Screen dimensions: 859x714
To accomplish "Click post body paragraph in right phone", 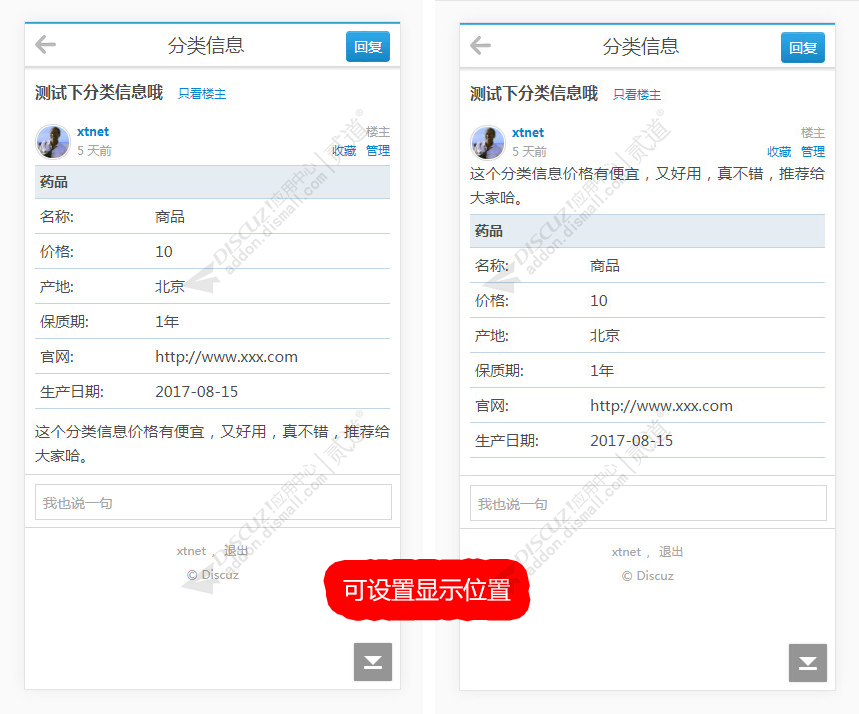I will pos(648,185).
